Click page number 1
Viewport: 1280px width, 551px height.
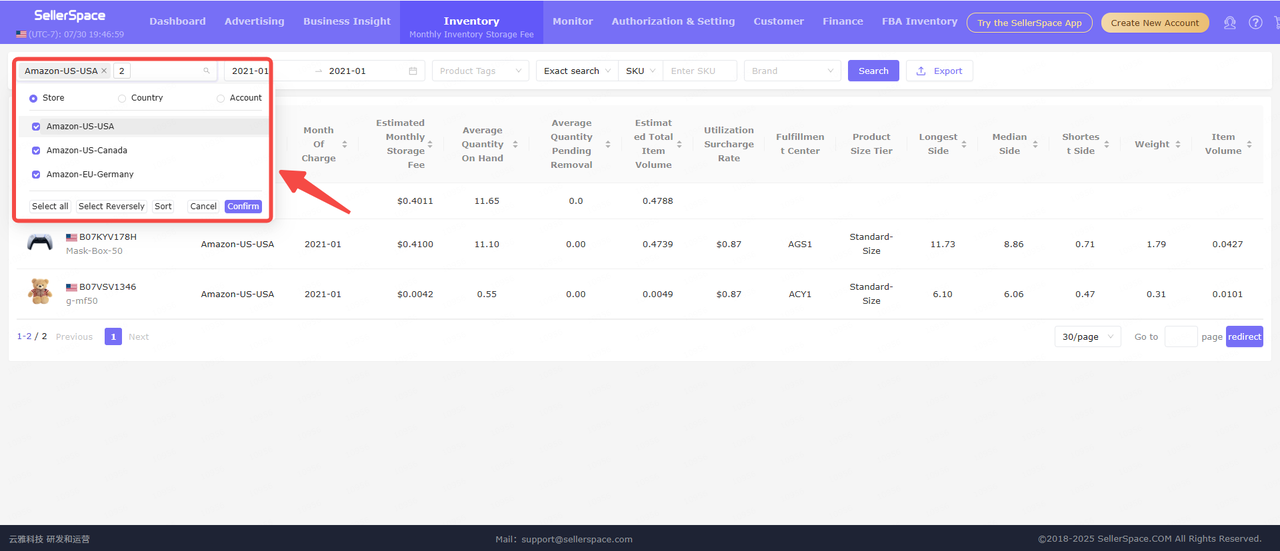pyautogui.click(x=114, y=337)
